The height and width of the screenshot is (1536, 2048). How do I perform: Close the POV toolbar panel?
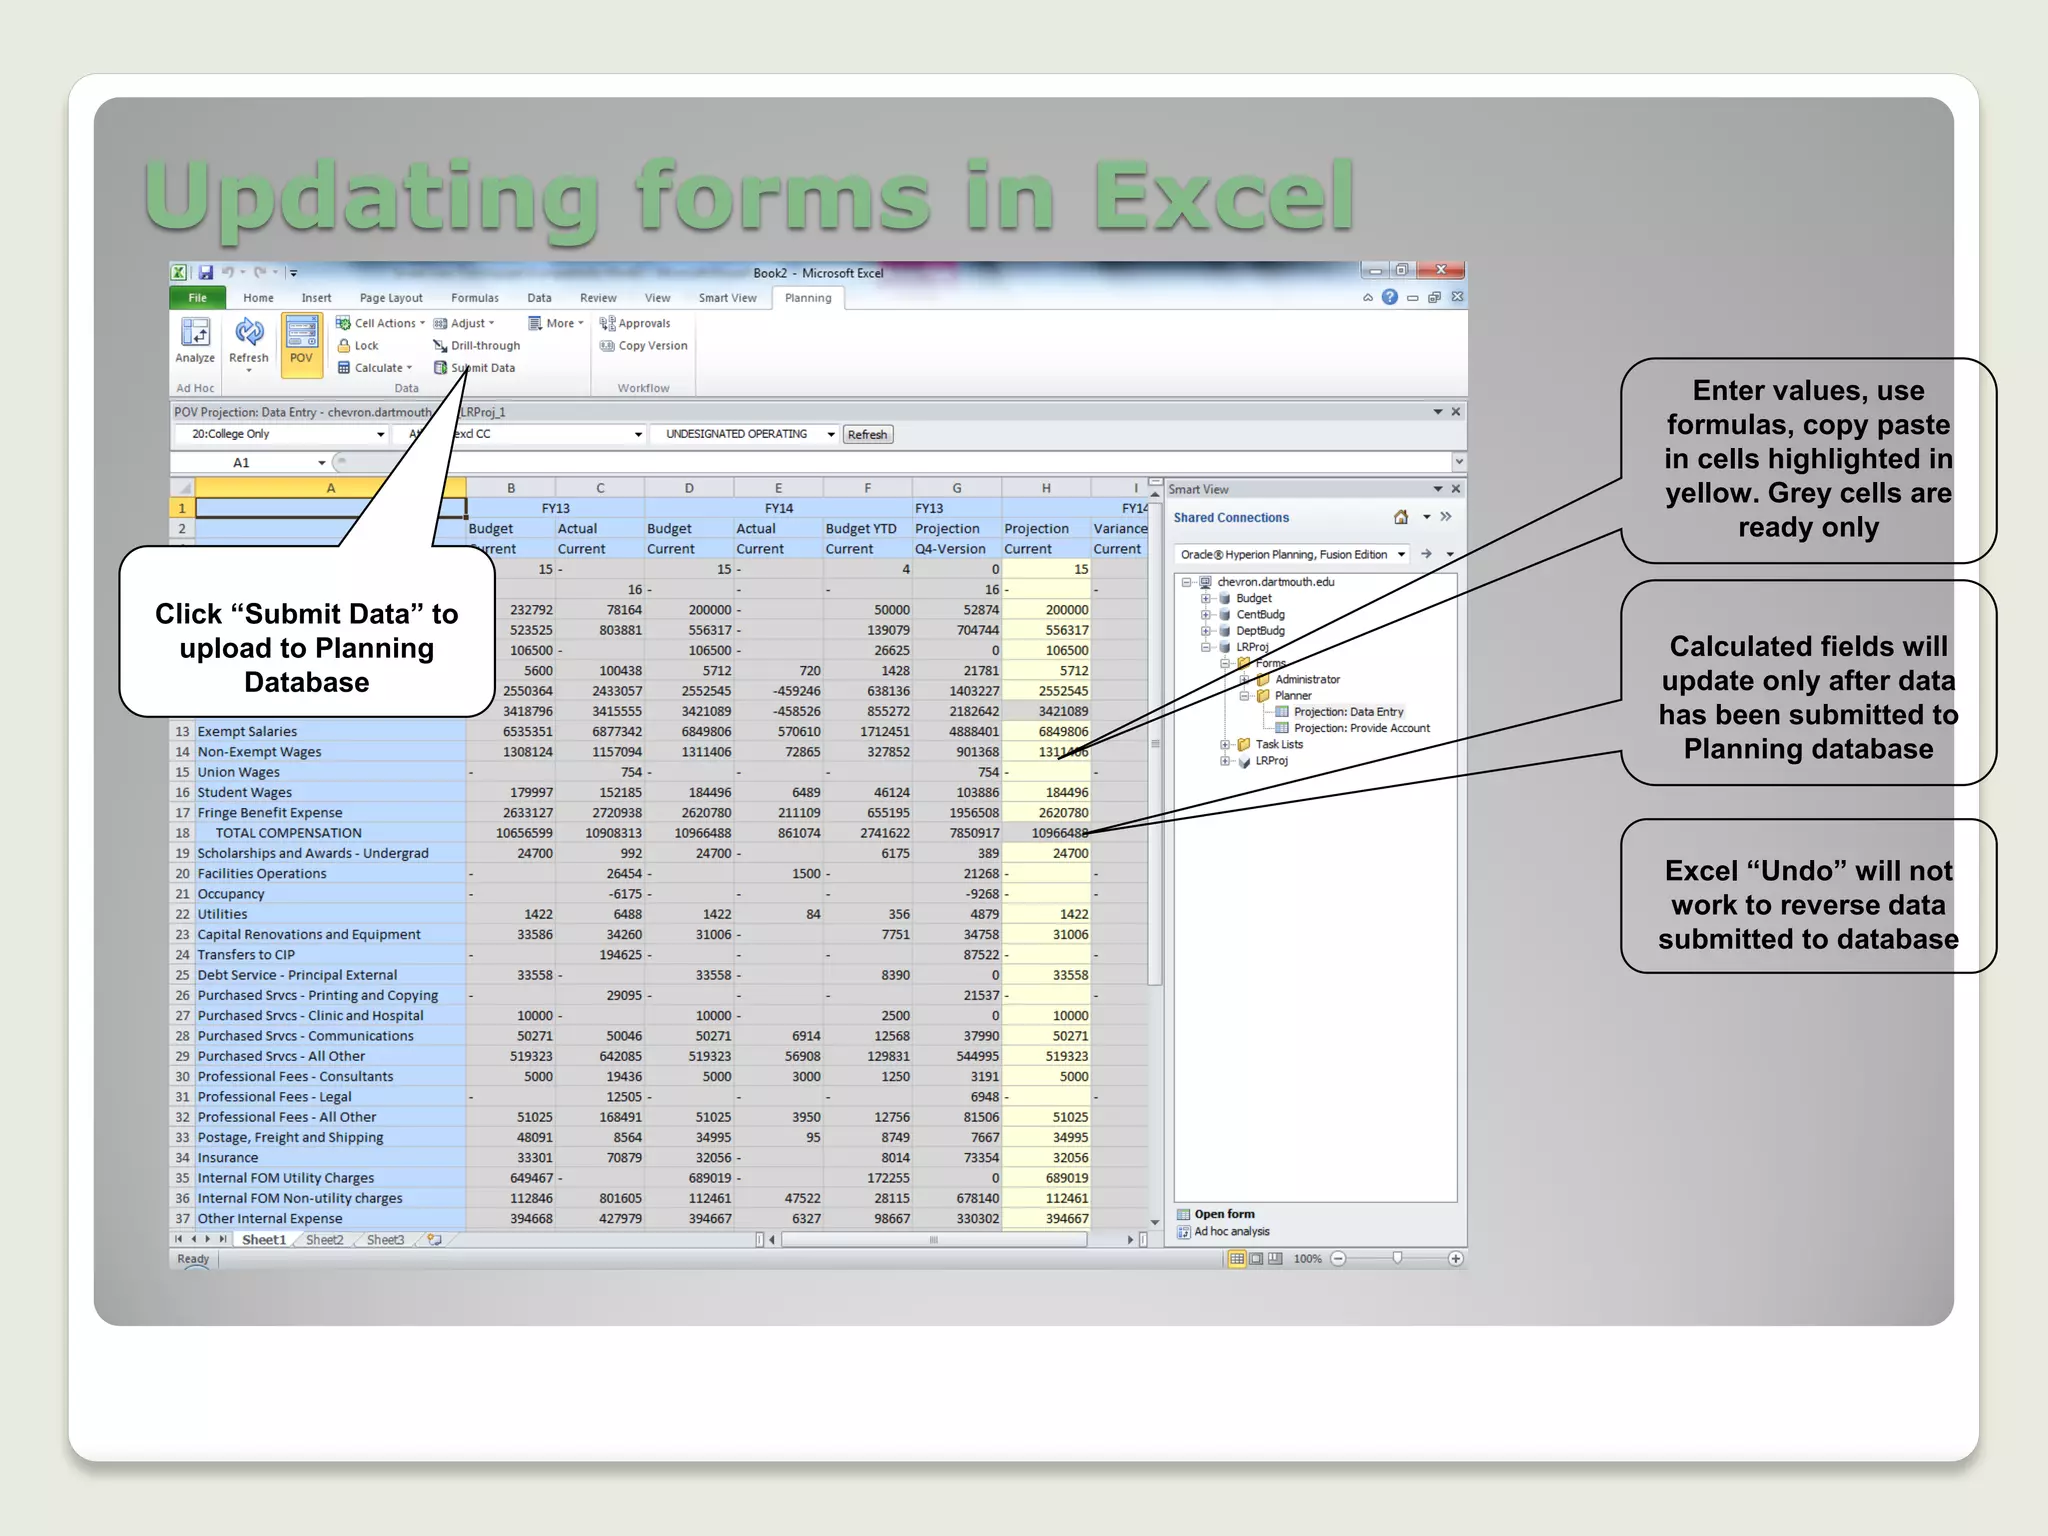[1456, 412]
